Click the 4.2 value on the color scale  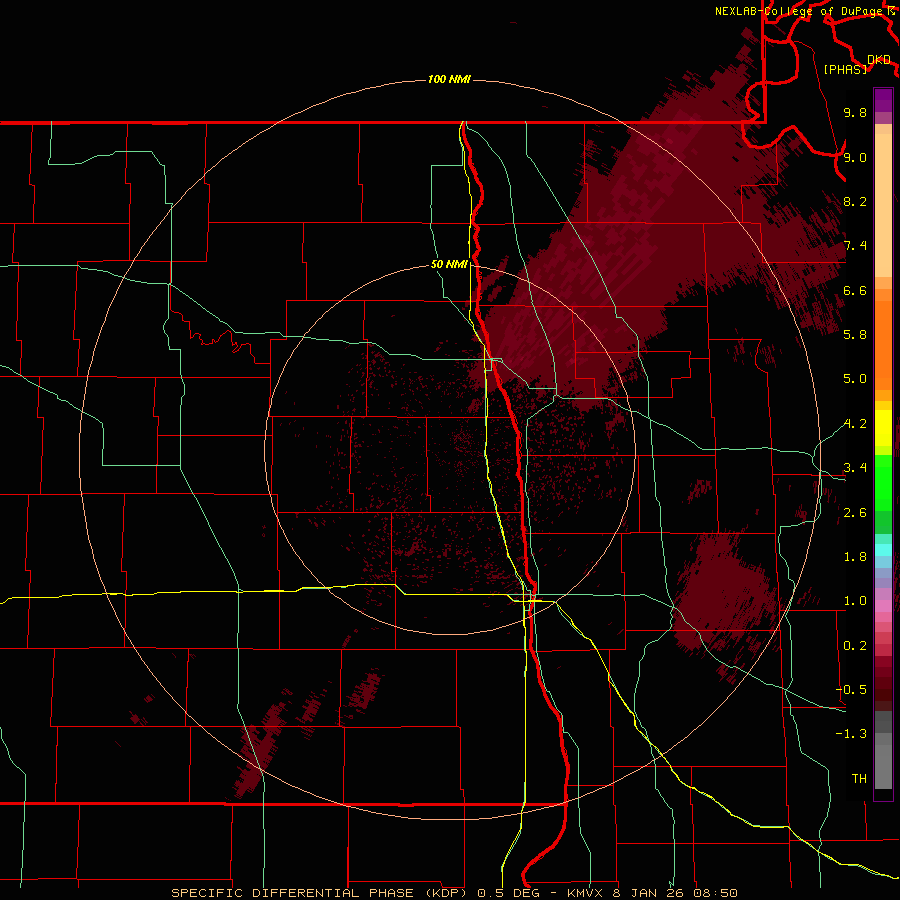point(855,424)
